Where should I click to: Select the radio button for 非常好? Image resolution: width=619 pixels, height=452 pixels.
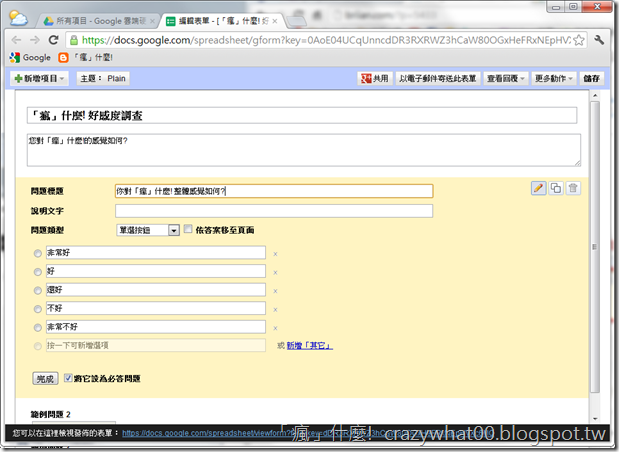tap(38, 253)
